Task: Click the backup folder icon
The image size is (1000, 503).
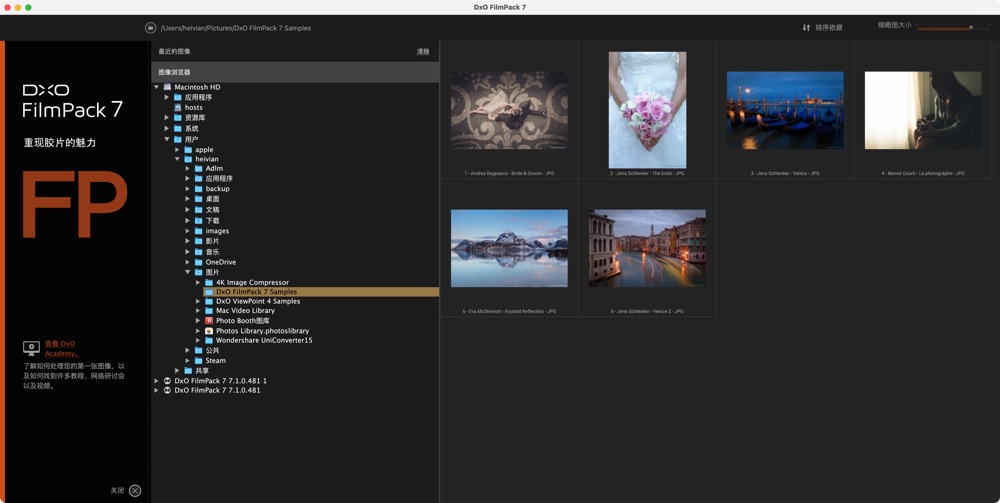Action: (198, 189)
